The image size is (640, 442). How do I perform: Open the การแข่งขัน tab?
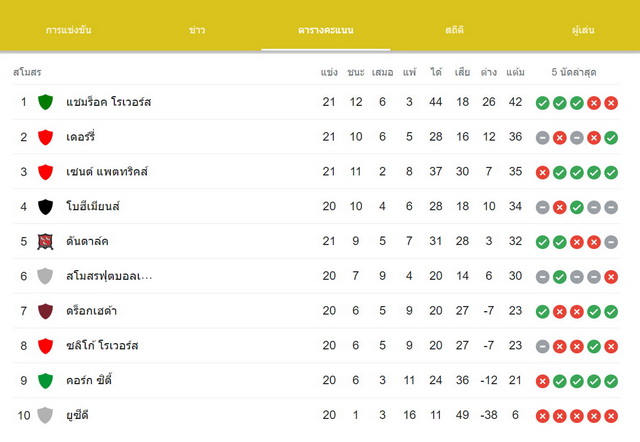click(69, 30)
